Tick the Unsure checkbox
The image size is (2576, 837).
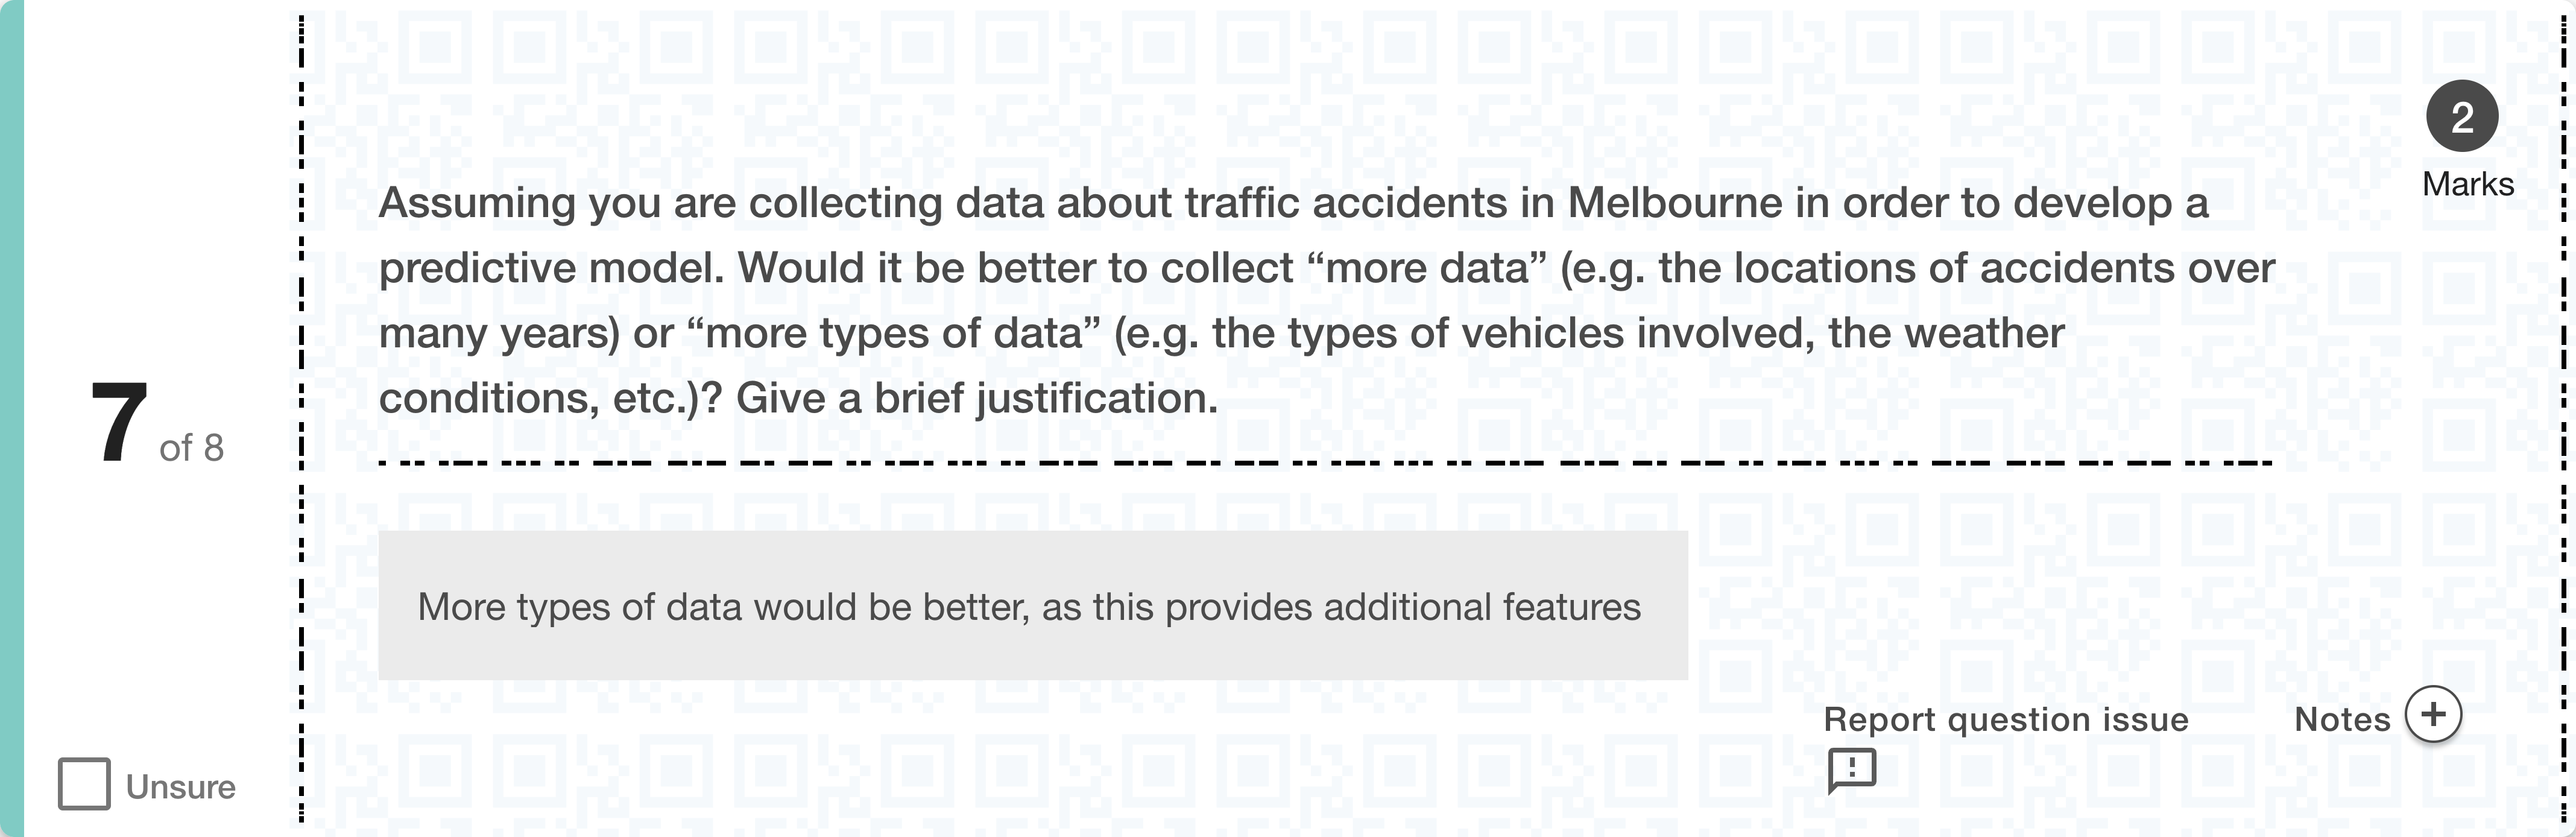(84, 784)
